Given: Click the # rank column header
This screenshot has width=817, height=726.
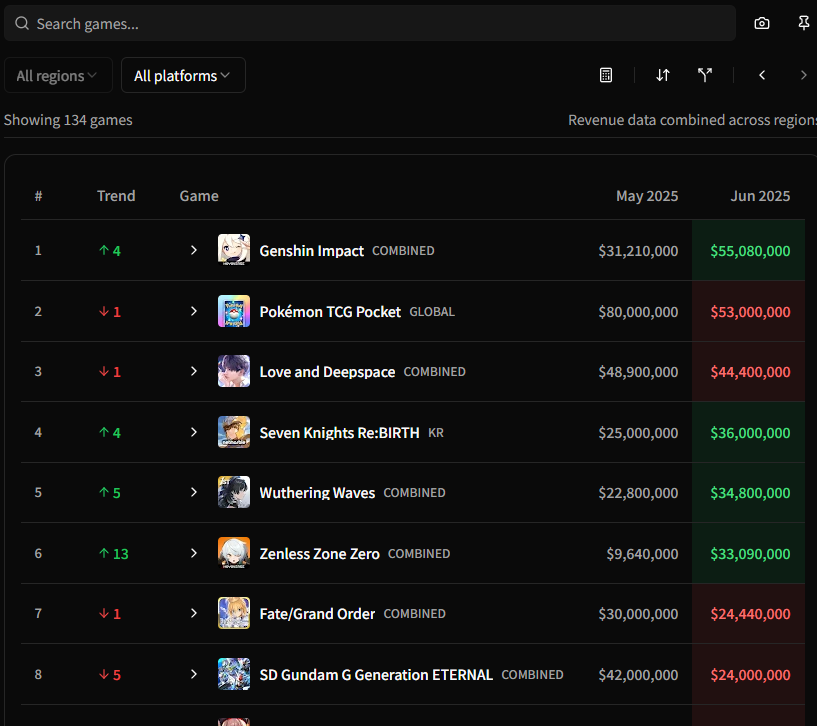Looking at the screenshot, I should [x=38, y=196].
